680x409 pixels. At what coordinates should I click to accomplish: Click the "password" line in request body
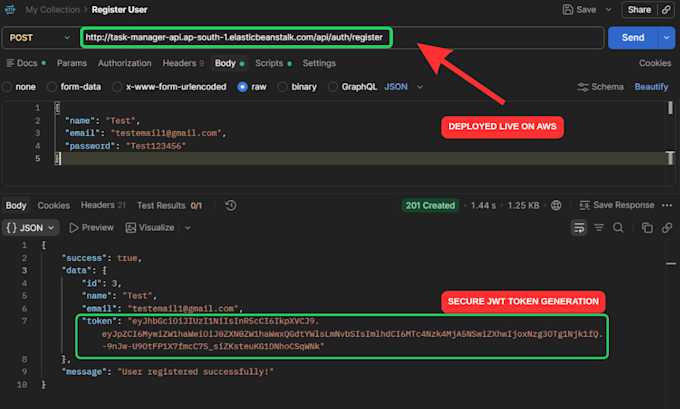point(125,146)
